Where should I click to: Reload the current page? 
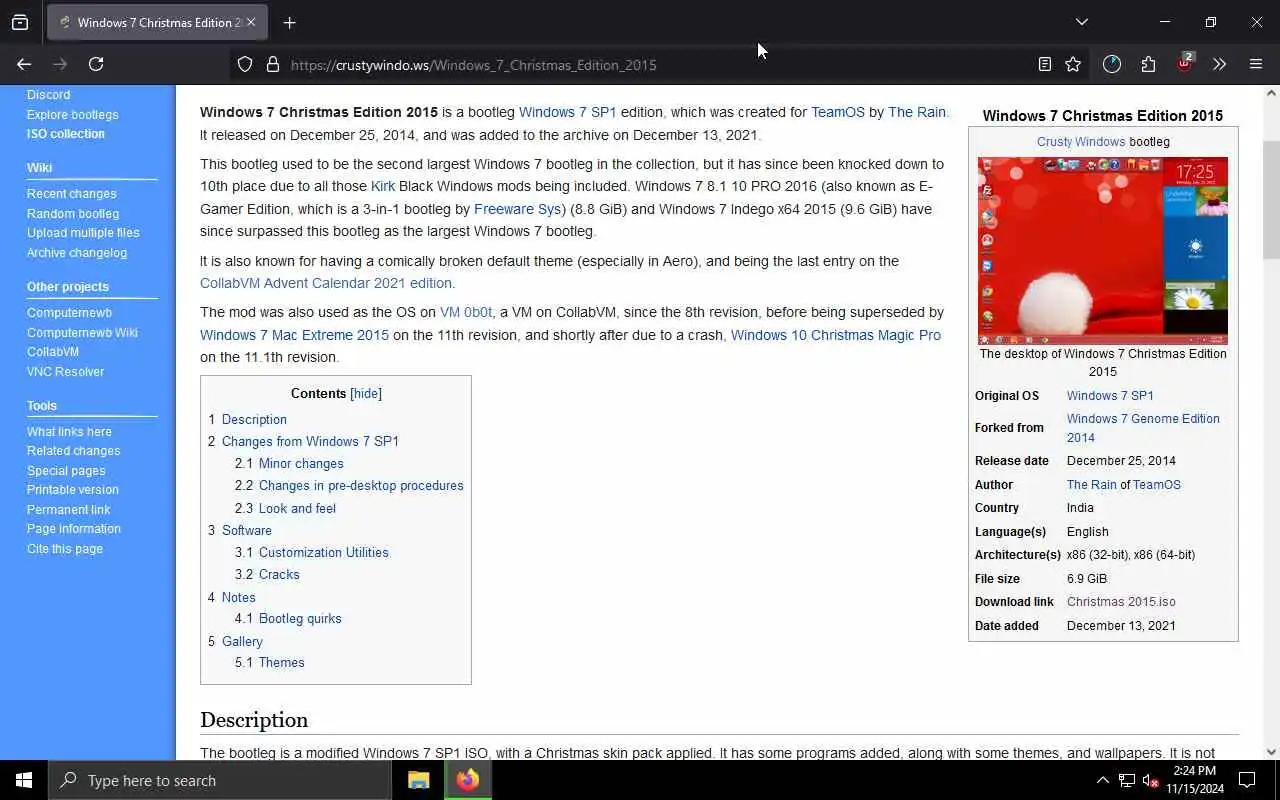[x=96, y=64]
